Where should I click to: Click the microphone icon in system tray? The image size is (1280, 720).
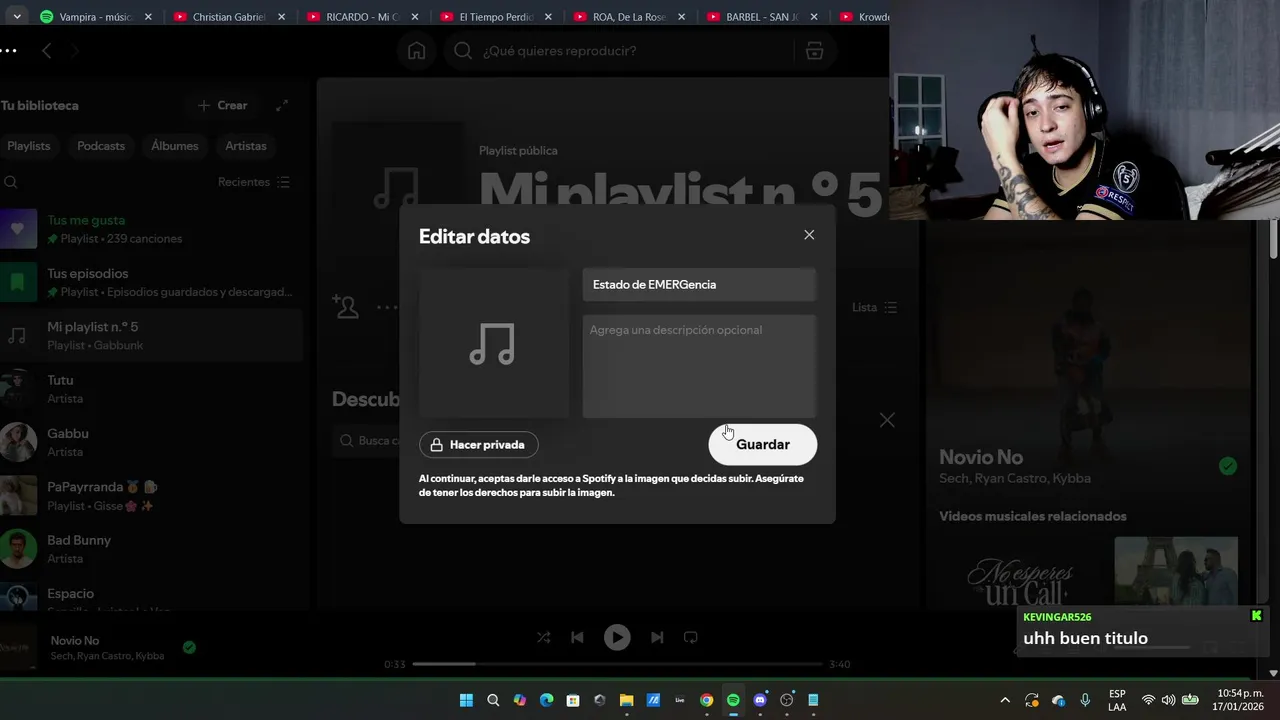coord(1085,700)
